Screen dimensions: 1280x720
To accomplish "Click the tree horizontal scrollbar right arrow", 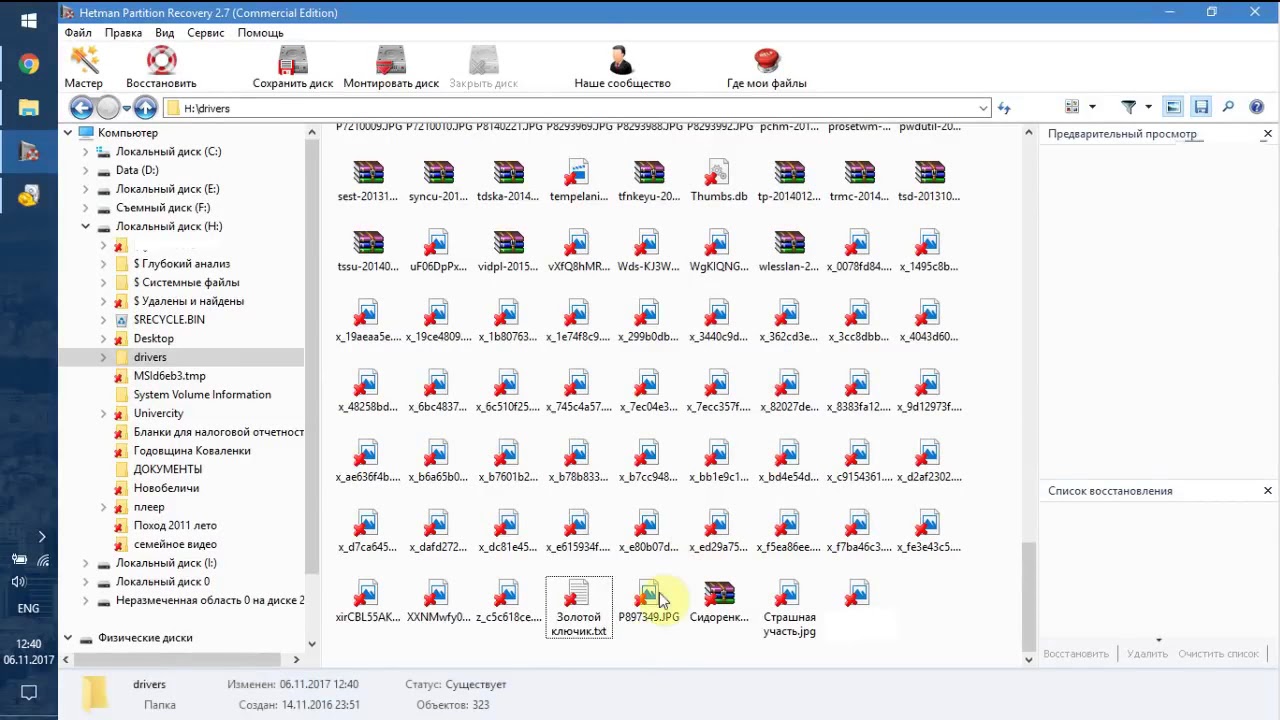I will coord(296,659).
